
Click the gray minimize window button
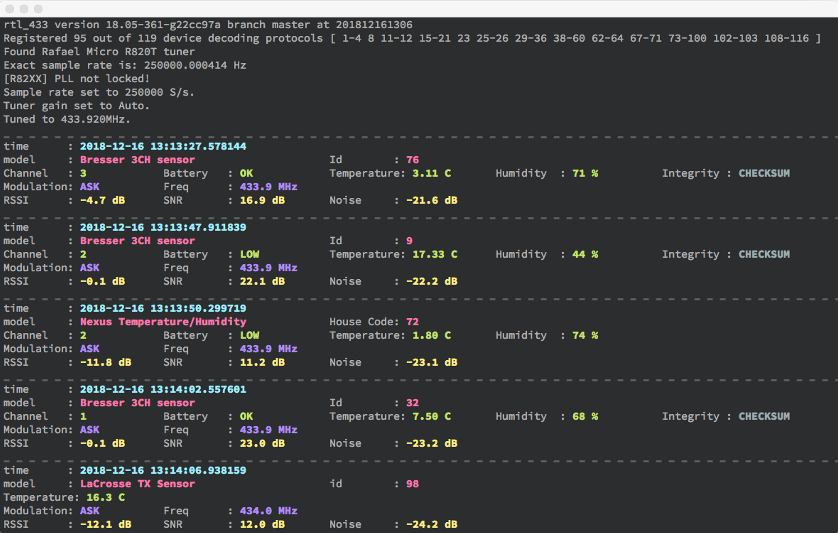(x=24, y=7)
